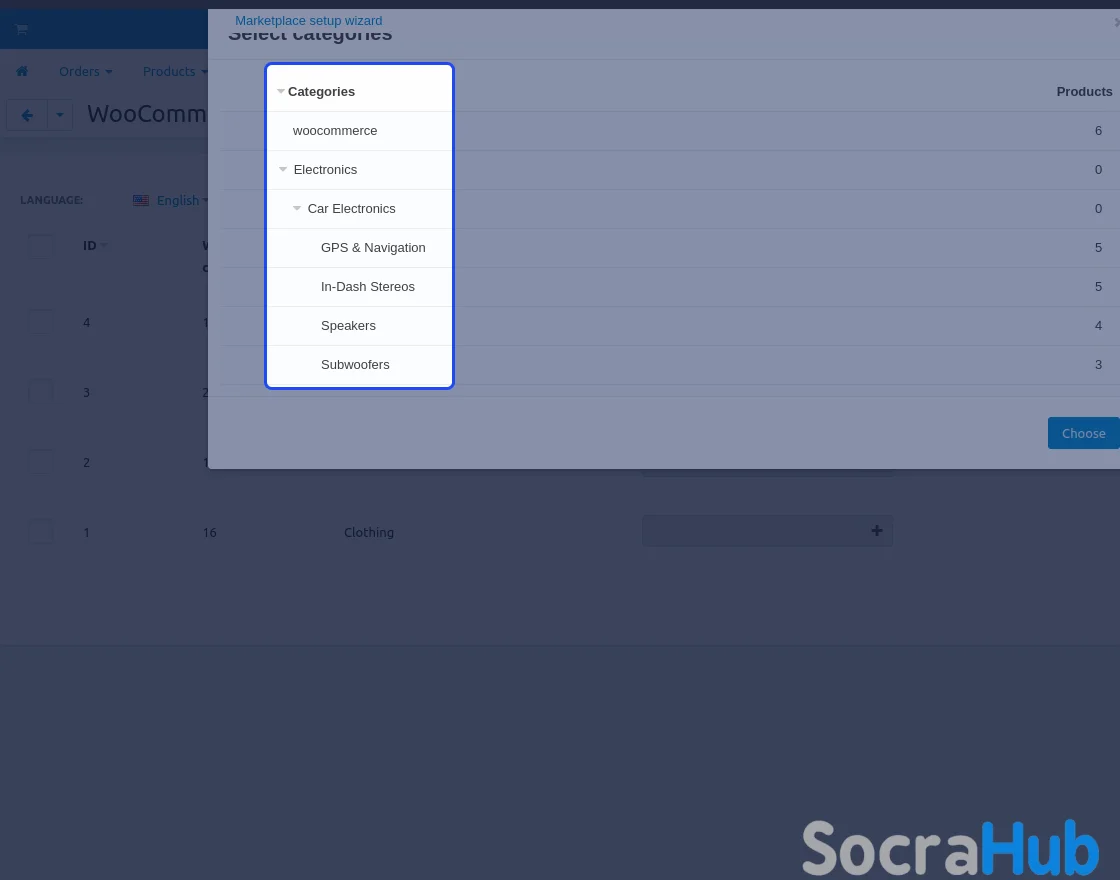Tick the checkbox for row ID 3
Screen dimensions: 1120x880
[41, 391]
